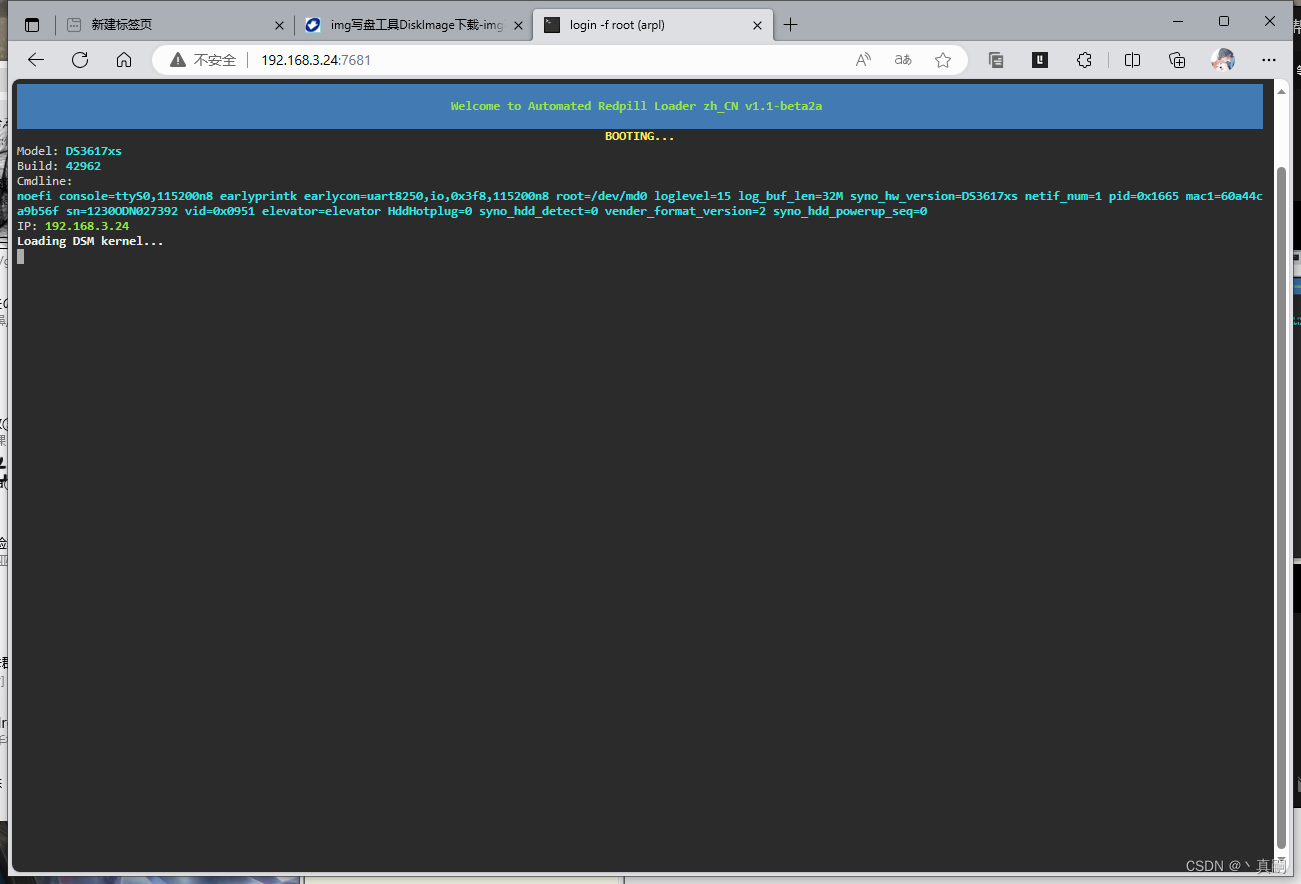Screen dimensions: 1301x884
Task: Open browser settings and more menu
Action: pos(1269,60)
